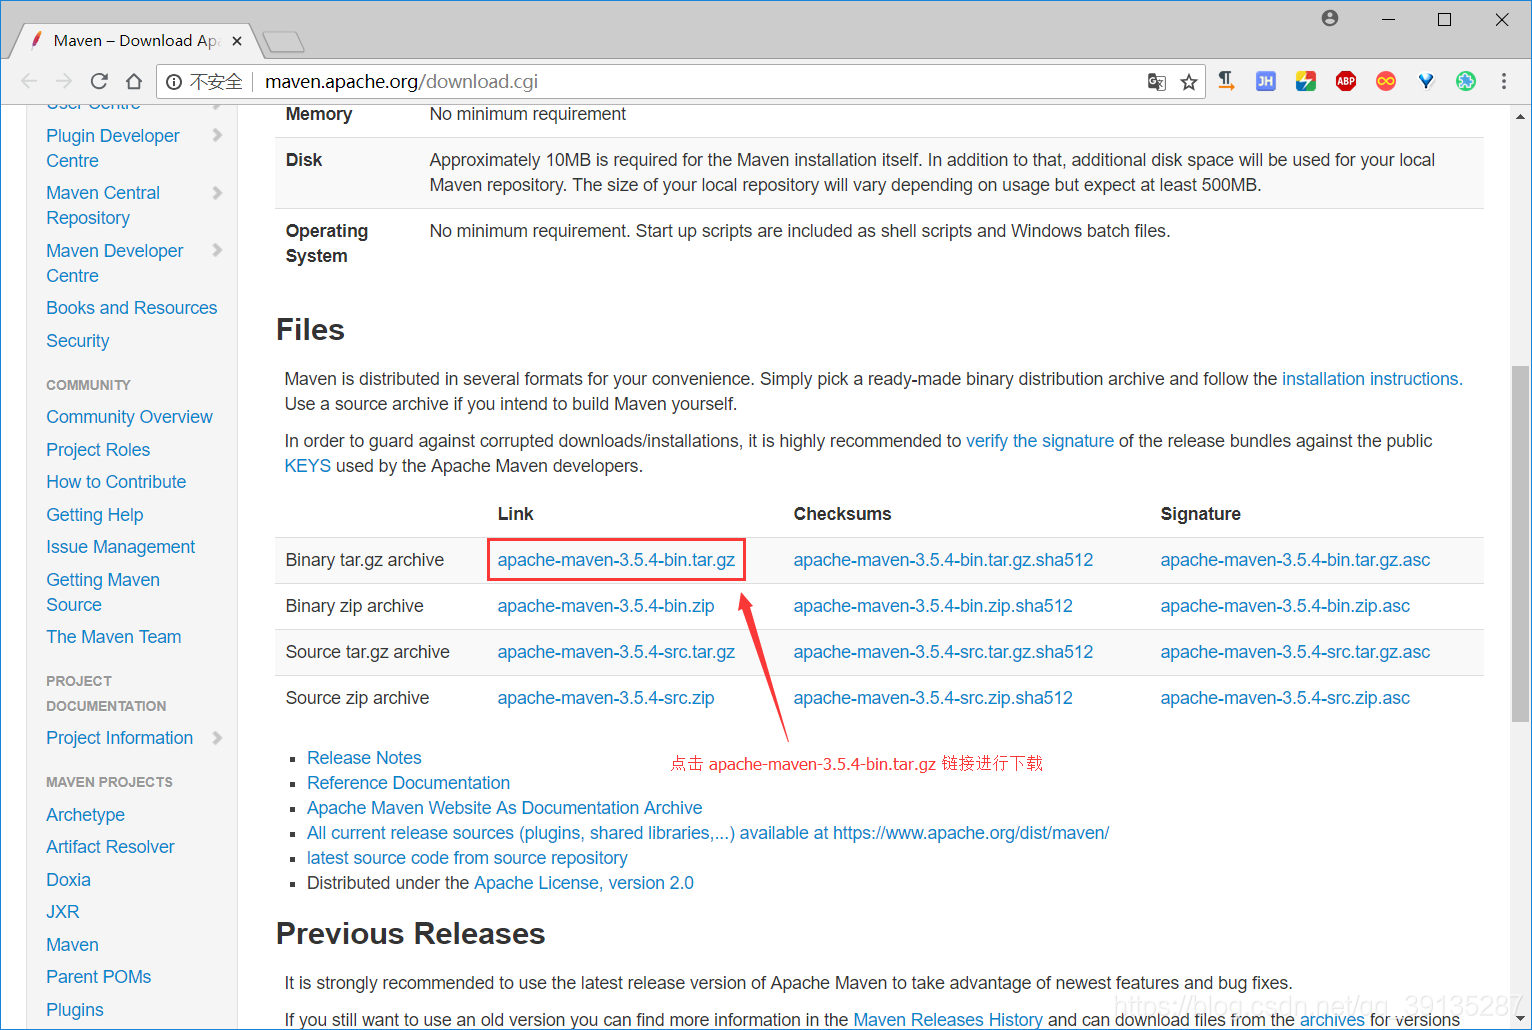Download apache-maven-3.5.4-src.zip
This screenshot has height=1030, width=1532.
[606, 698]
